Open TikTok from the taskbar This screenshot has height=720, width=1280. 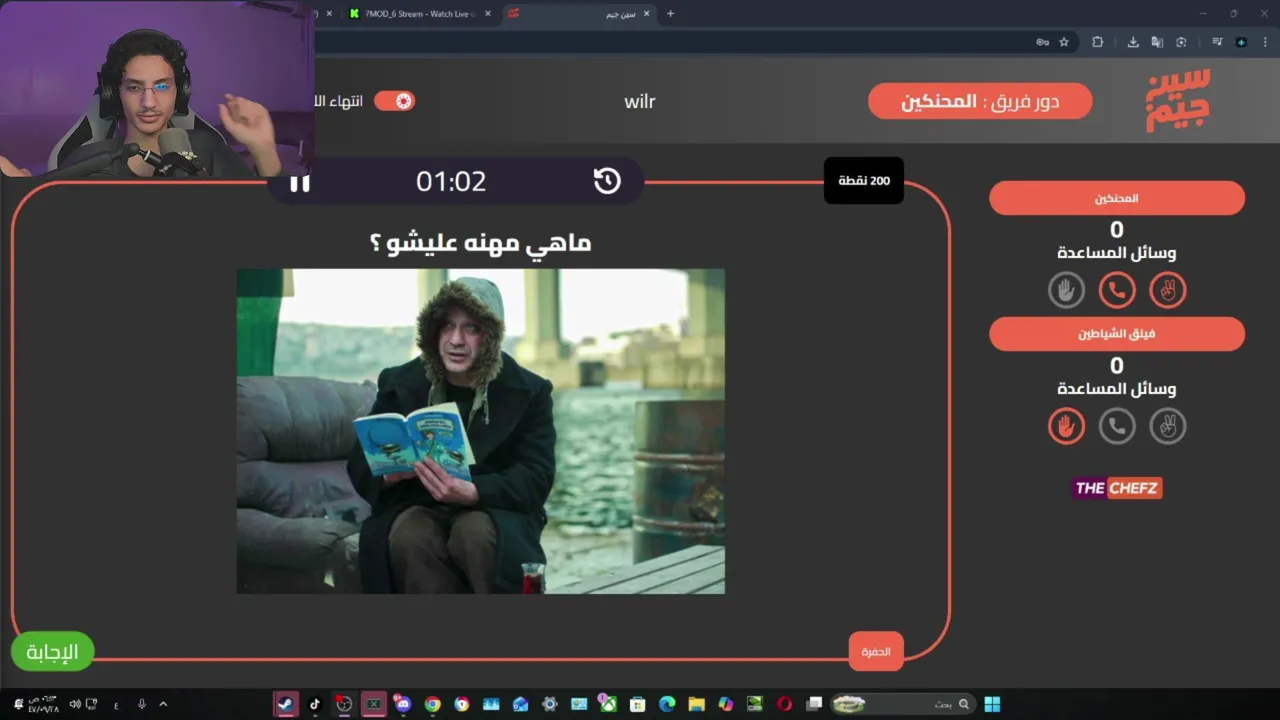[x=315, y=704]
